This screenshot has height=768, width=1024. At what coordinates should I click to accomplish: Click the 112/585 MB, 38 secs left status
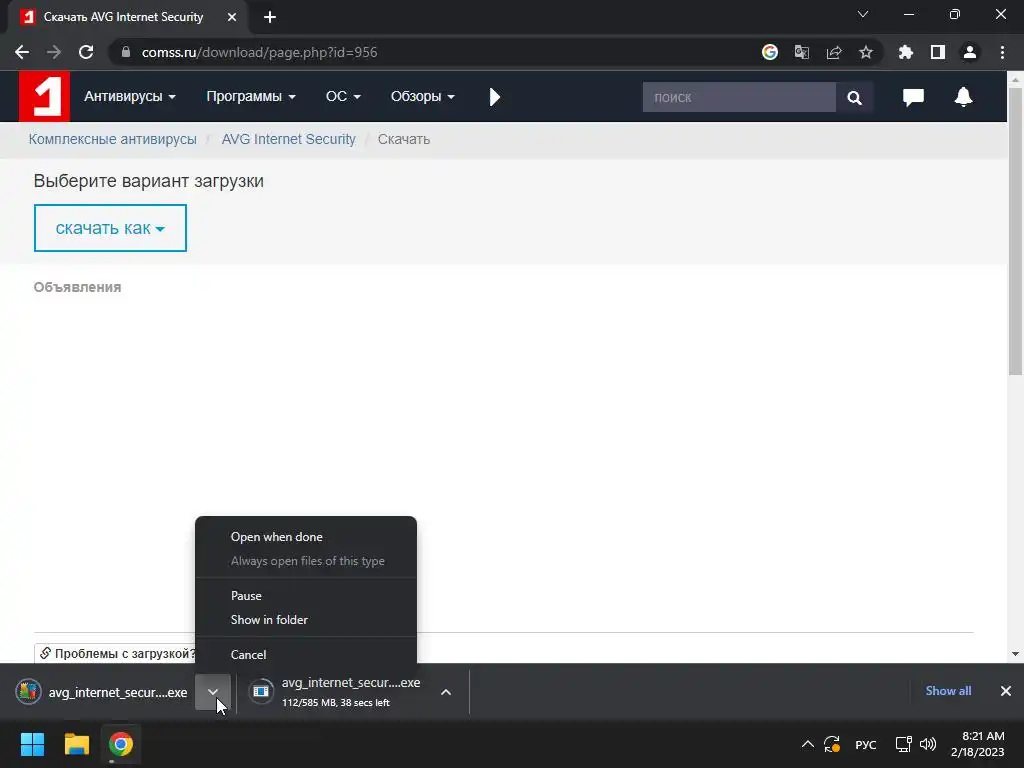pos(336,703)
